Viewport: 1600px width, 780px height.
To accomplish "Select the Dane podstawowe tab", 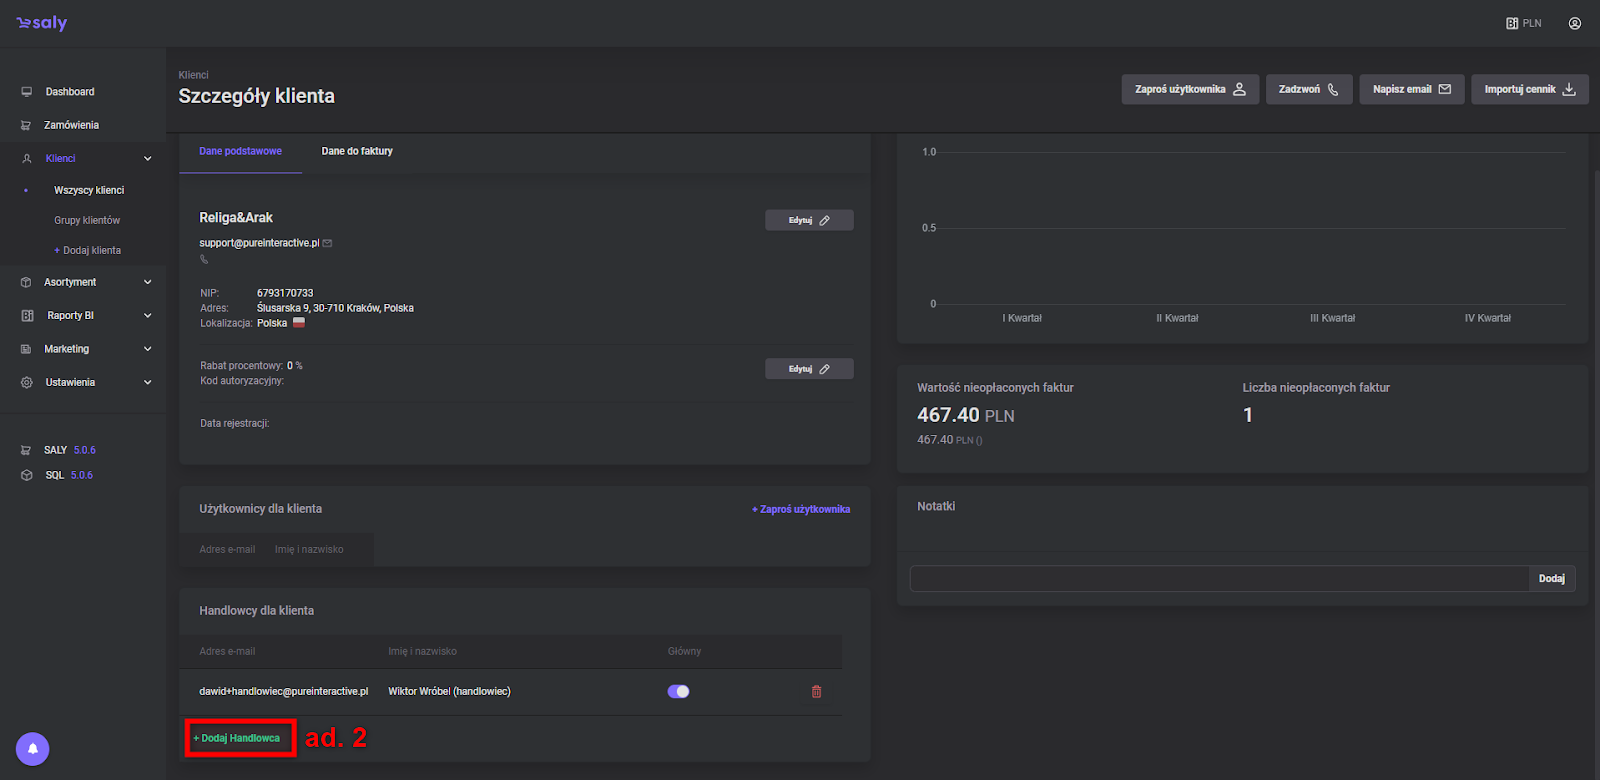I will pyautogui.click(x=240, y=151).
